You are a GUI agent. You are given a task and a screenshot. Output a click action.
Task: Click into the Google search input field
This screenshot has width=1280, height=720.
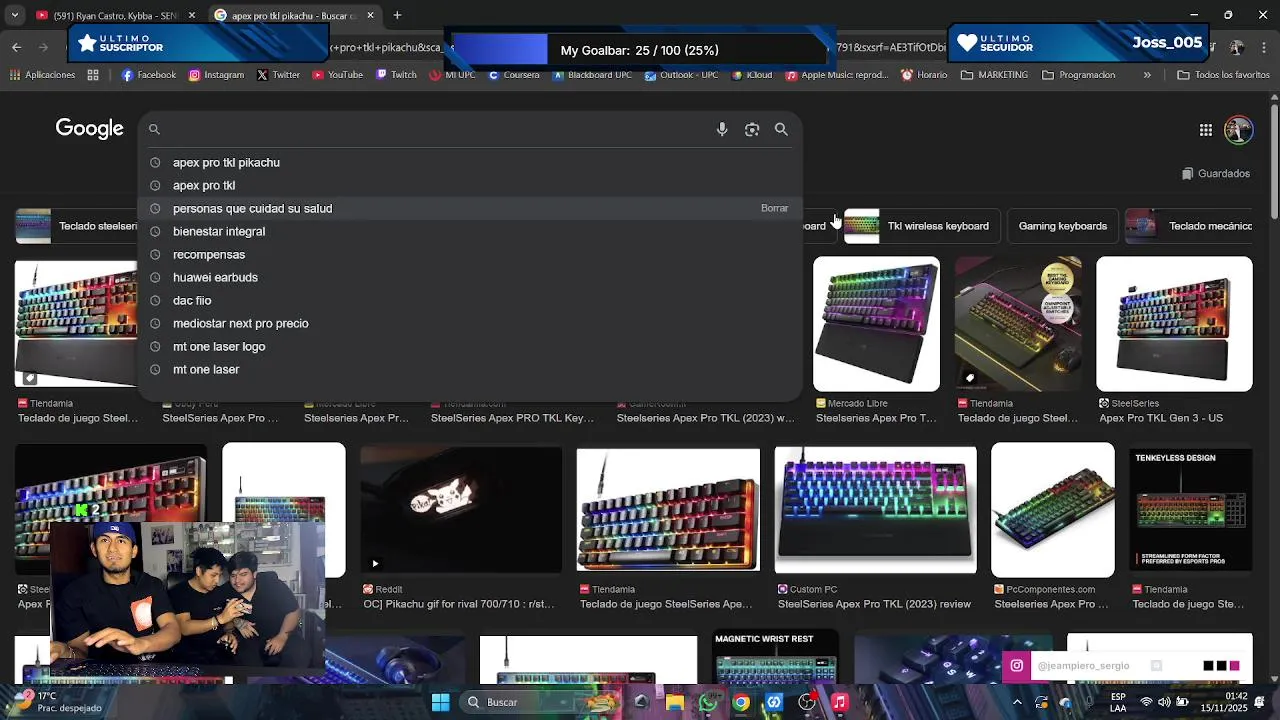tap(435, 129)
